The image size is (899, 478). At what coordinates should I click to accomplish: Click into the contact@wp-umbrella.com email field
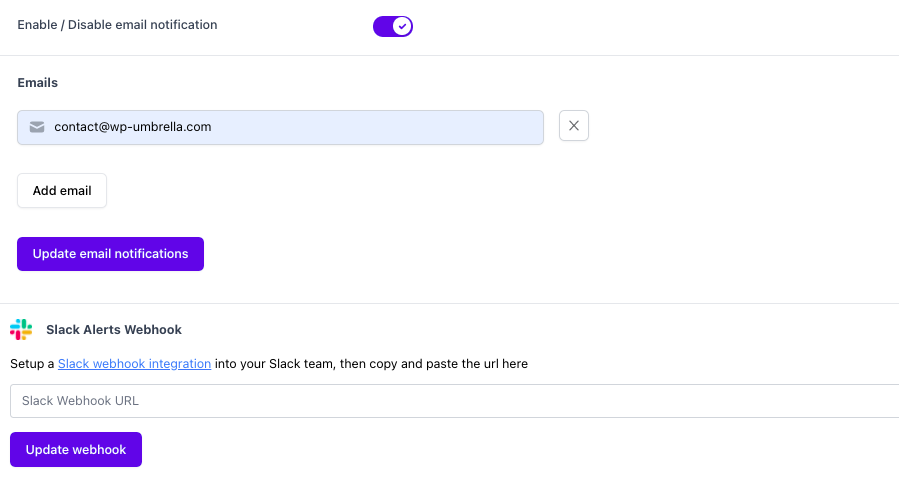coord(280,127)
